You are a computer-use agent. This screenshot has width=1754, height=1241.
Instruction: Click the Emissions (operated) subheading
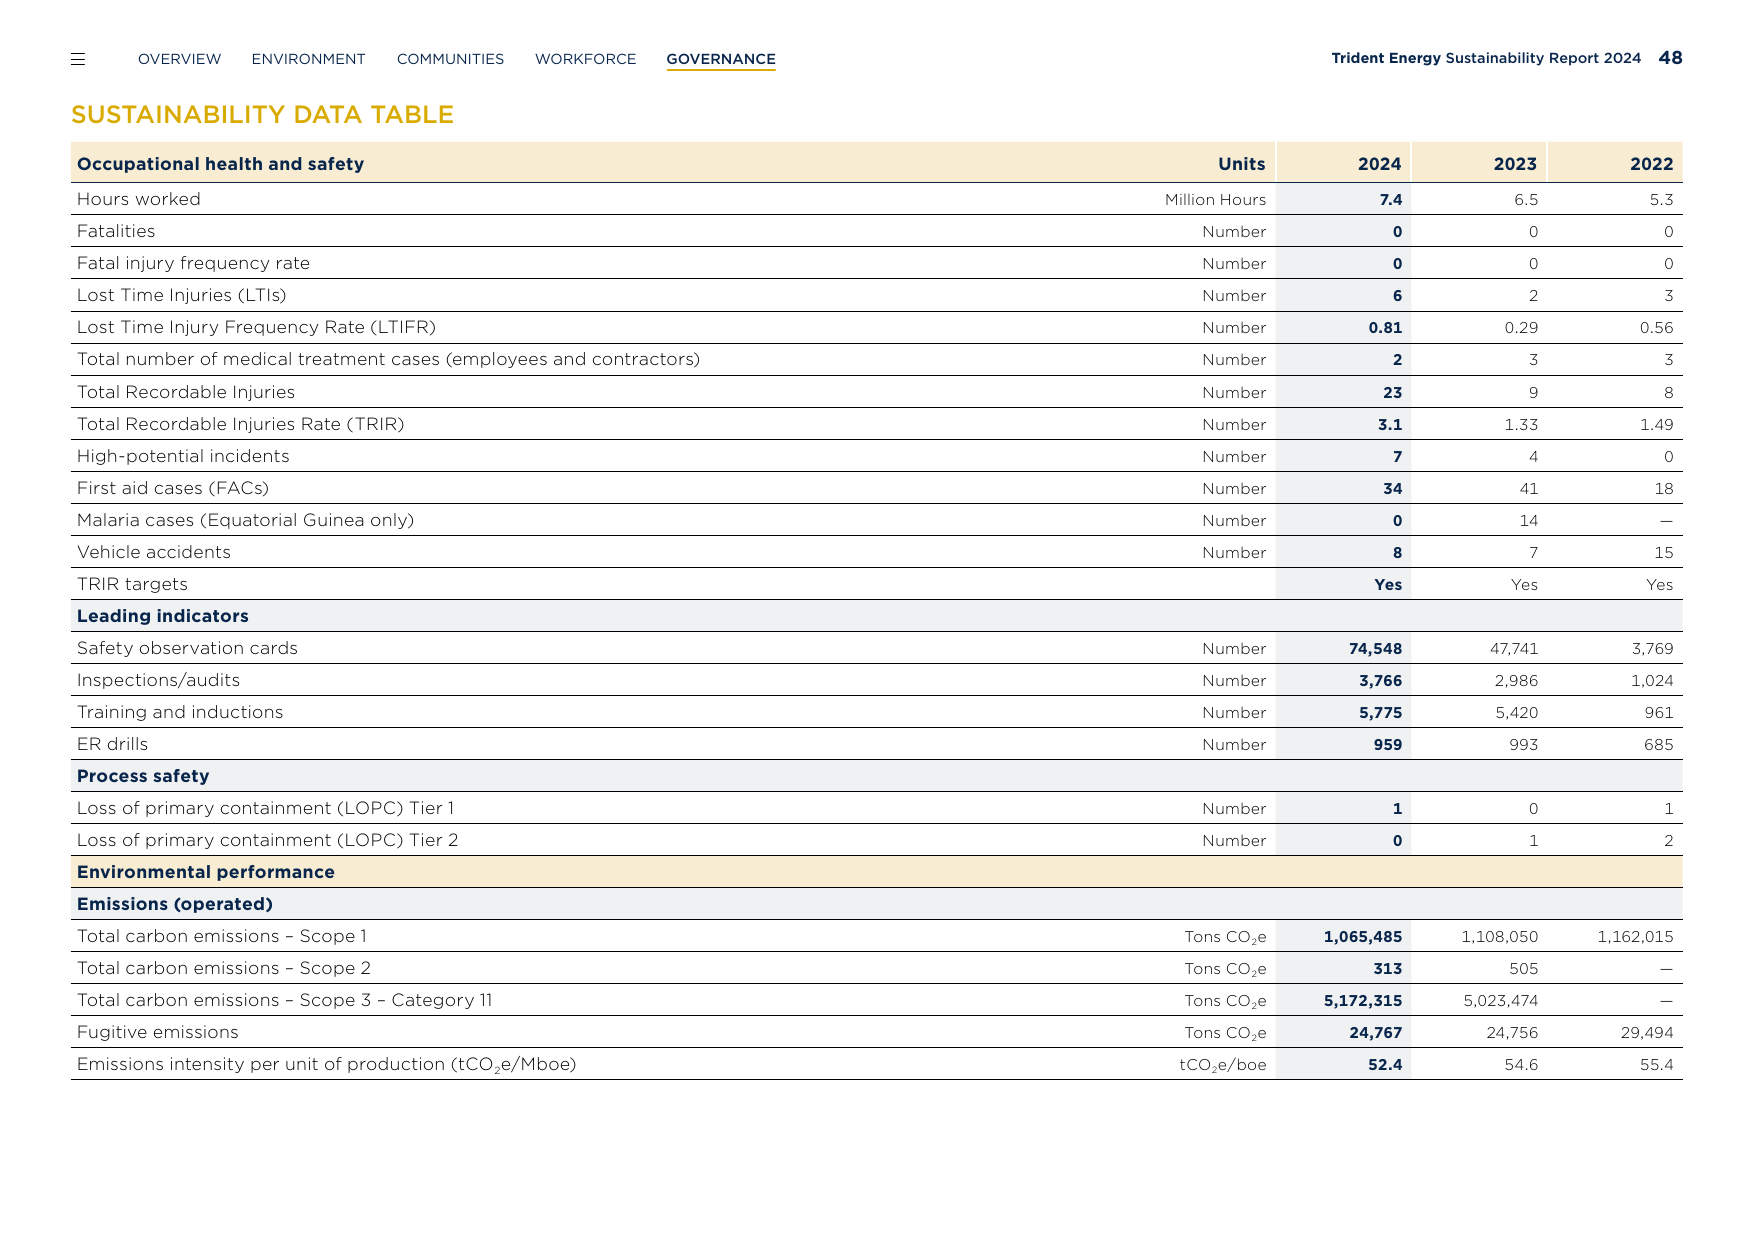click(175, 904)
